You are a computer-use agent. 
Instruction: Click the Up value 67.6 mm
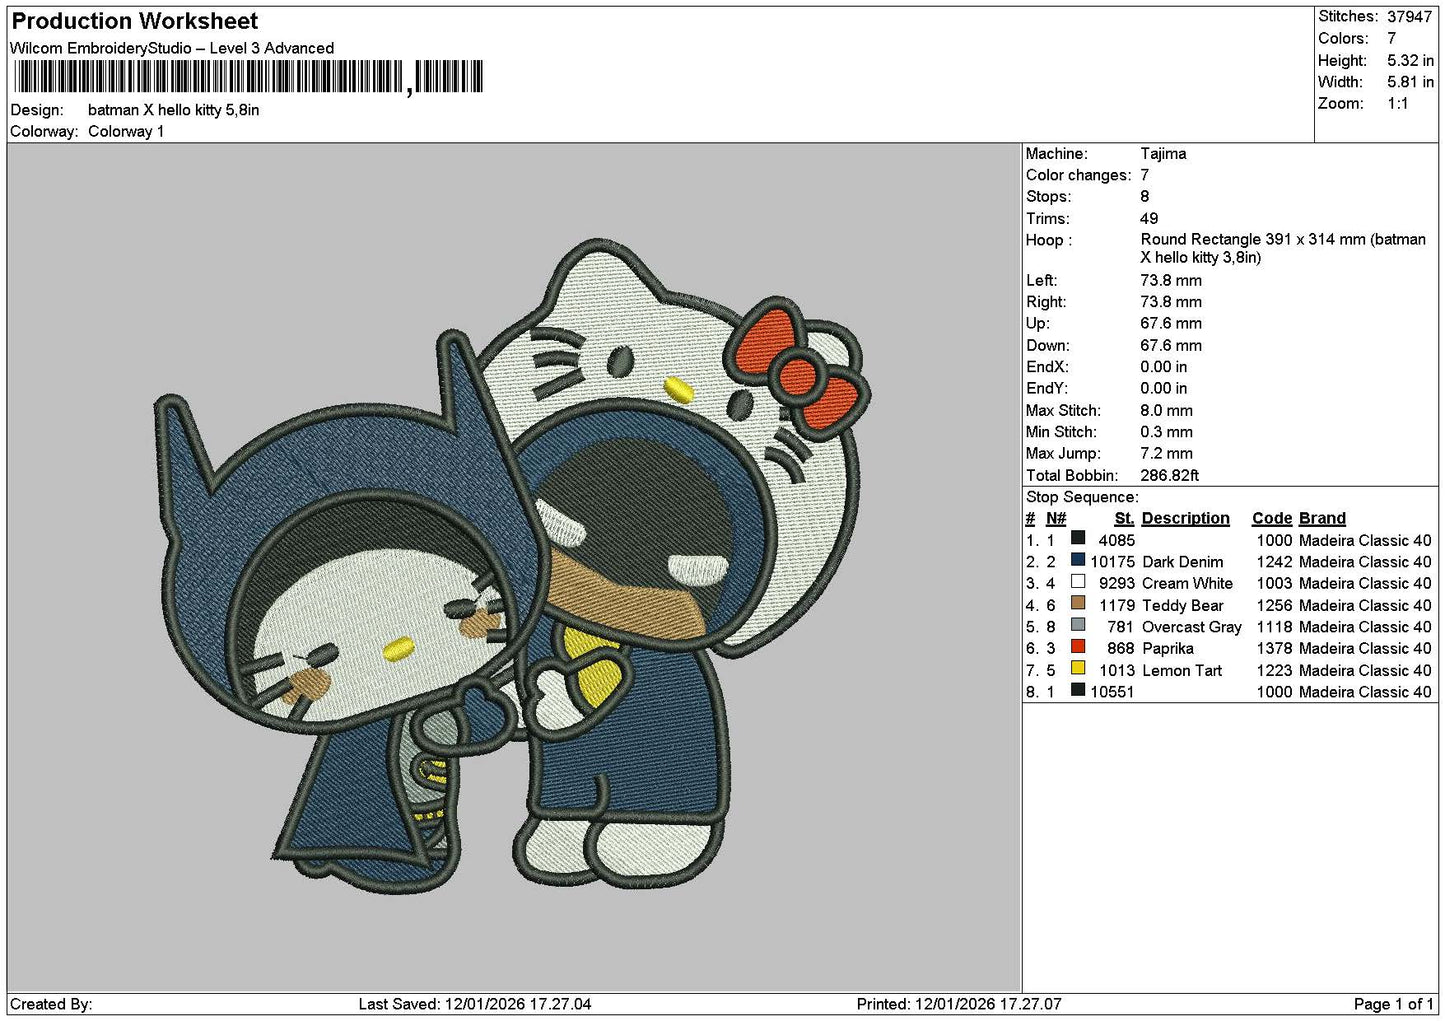(x=1171, y=324)
